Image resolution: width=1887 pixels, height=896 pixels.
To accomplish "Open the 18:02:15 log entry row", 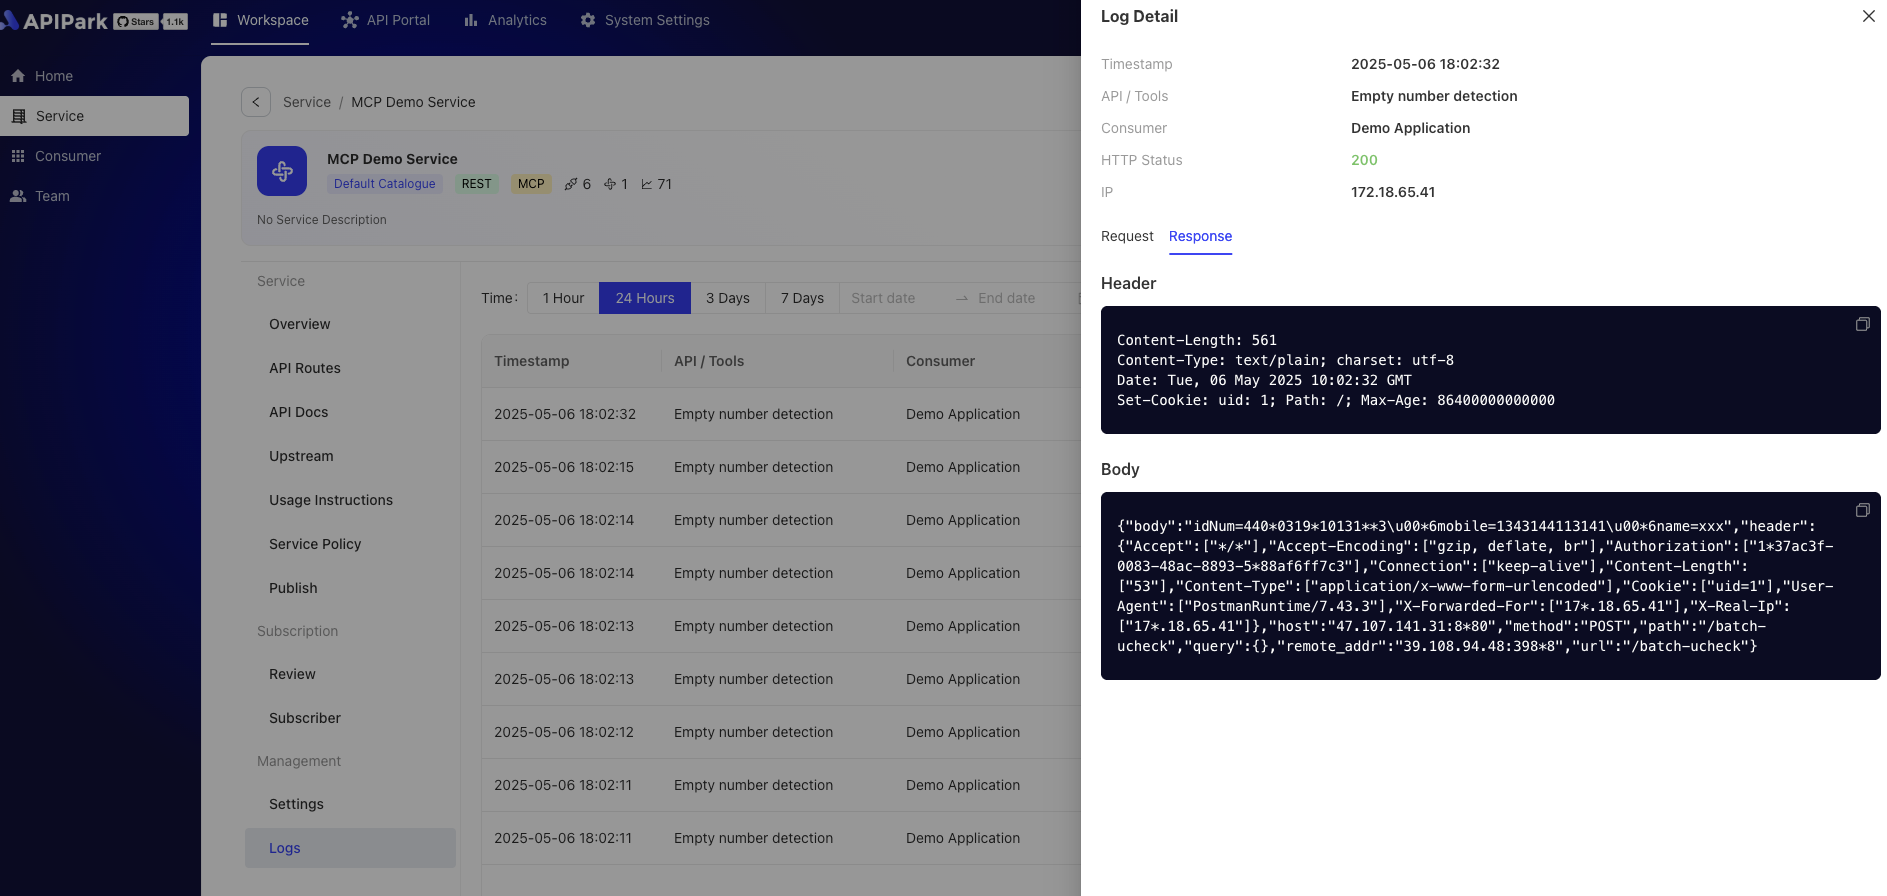I will (x=755, y=467).
